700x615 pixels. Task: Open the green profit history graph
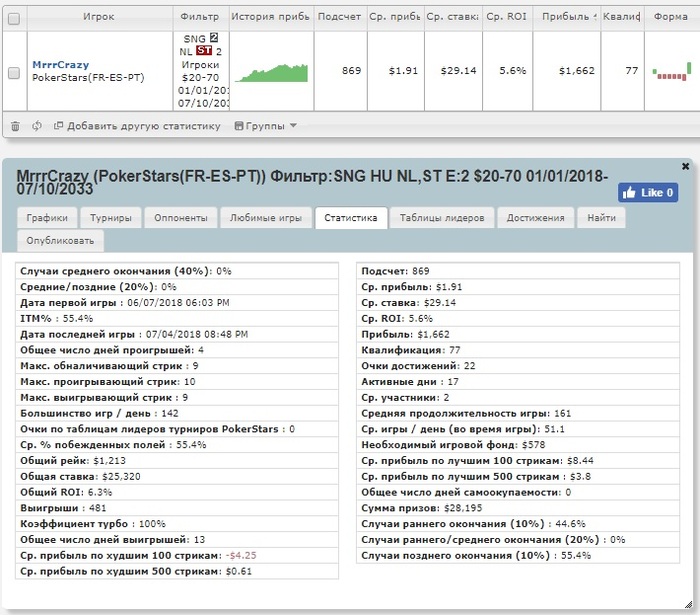271,73
